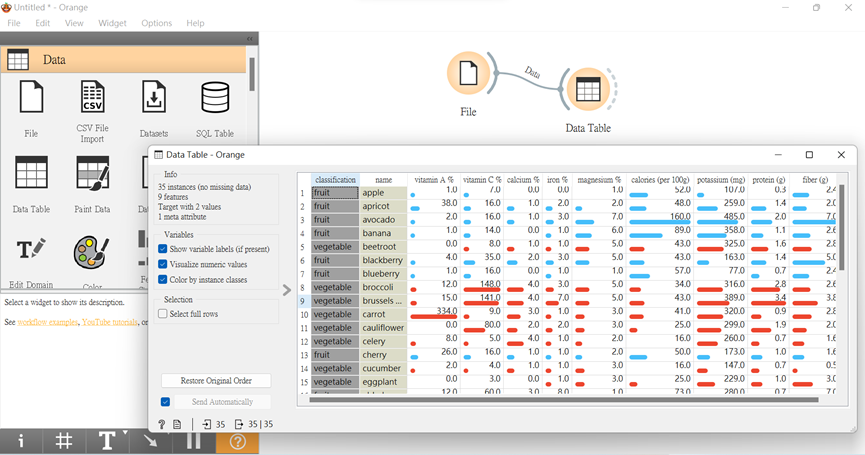
Task: Enable Select full rows checkbox
Action: coord(163,314)
